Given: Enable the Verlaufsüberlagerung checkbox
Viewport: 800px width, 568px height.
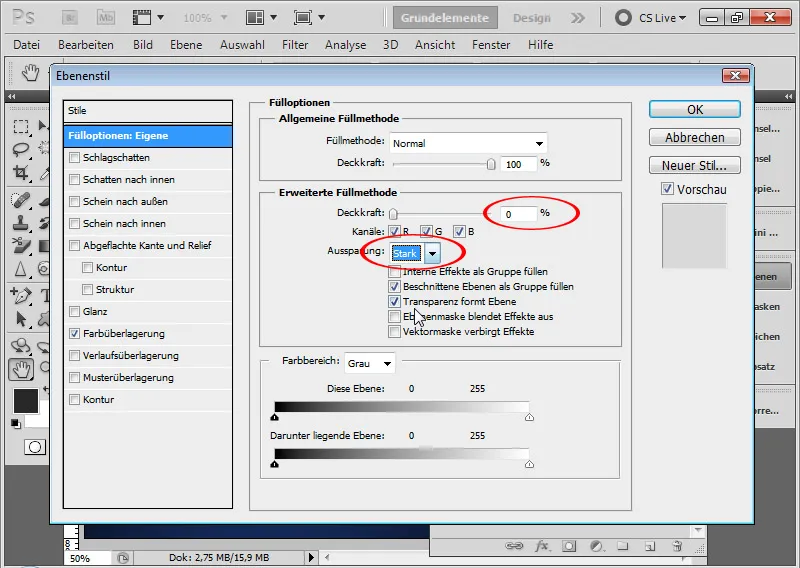Looking at the screenshot, I should (x=74, y=356).
